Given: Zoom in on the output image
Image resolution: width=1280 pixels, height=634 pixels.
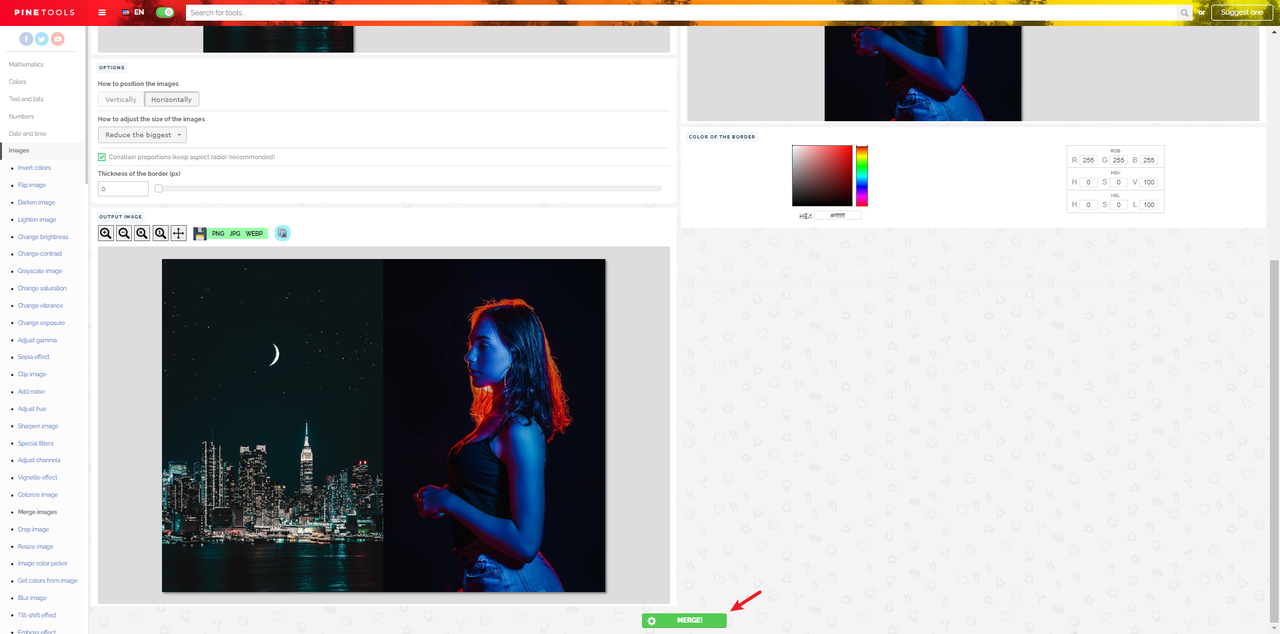Looking at the screenshot, I should pyautogui.click(x=106, y=233).
